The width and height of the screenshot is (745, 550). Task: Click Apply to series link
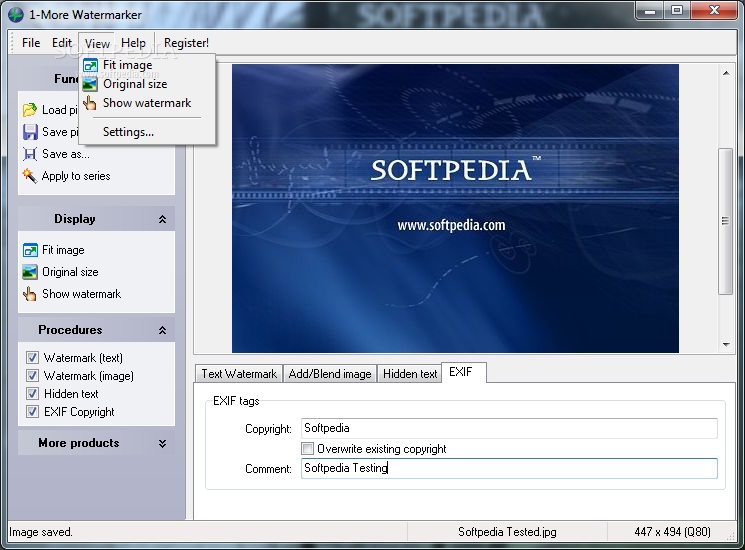[x=76, y=176]
